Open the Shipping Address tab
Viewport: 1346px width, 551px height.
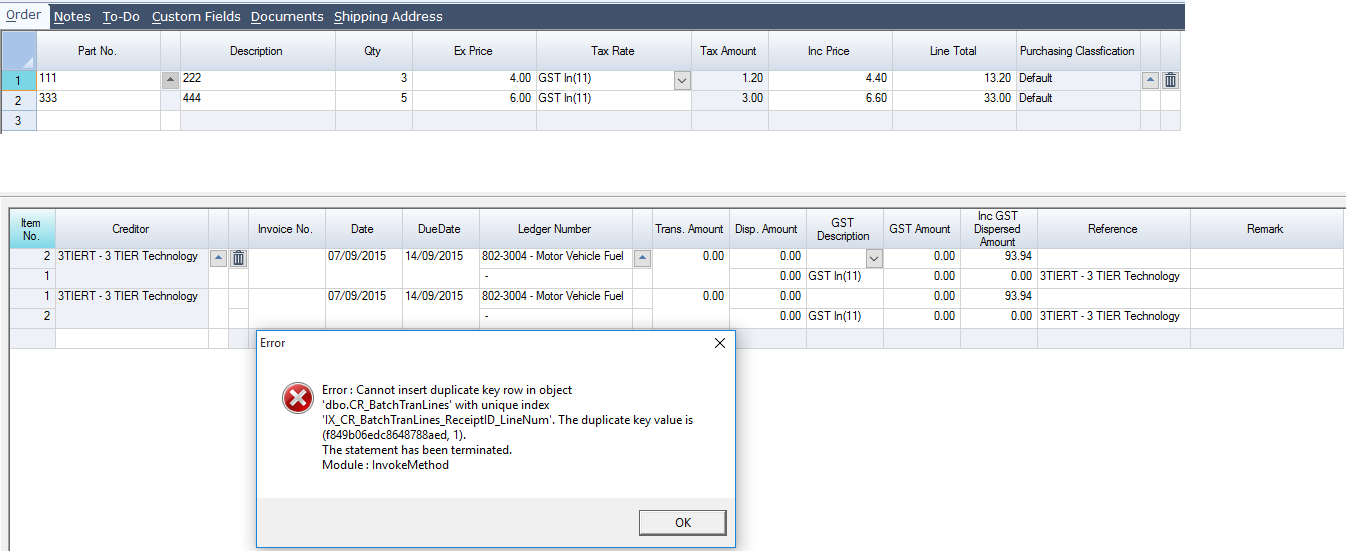click(x=388, y=16)
